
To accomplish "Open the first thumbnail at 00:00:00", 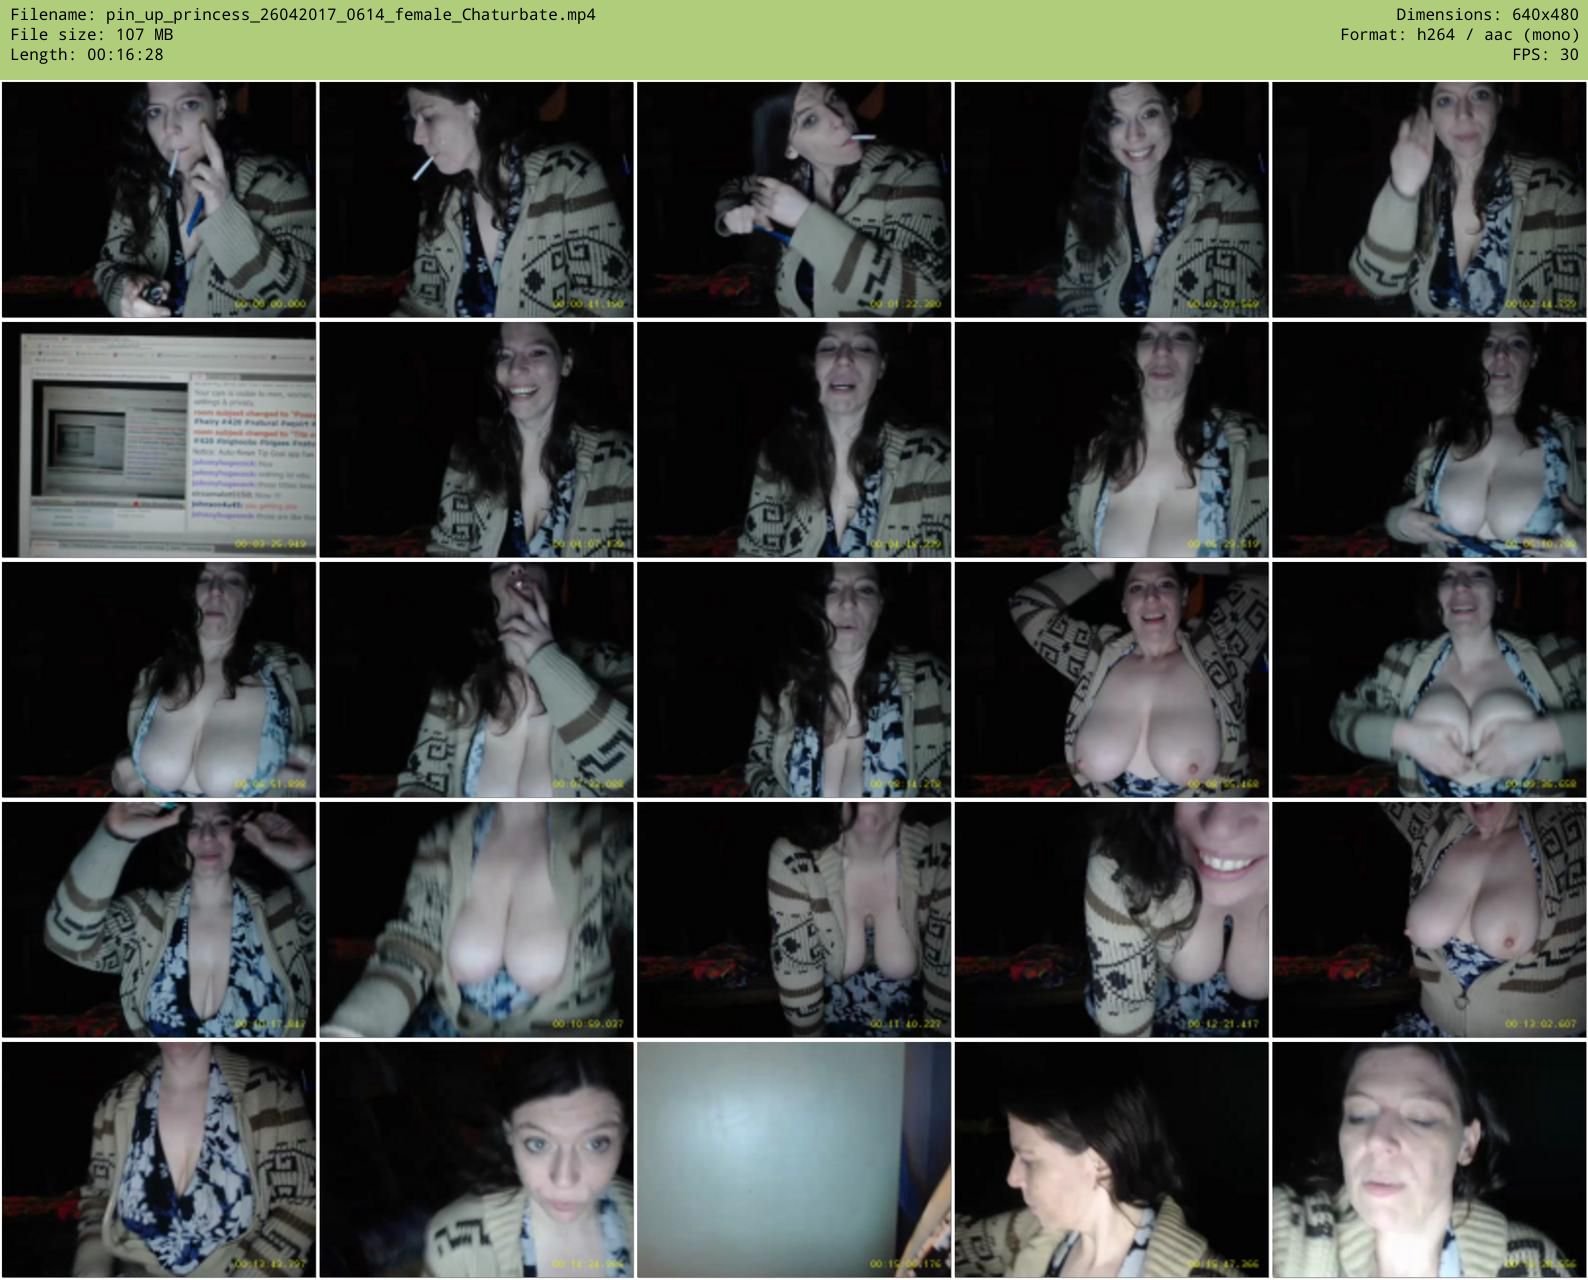I will [x=159, y=200].
